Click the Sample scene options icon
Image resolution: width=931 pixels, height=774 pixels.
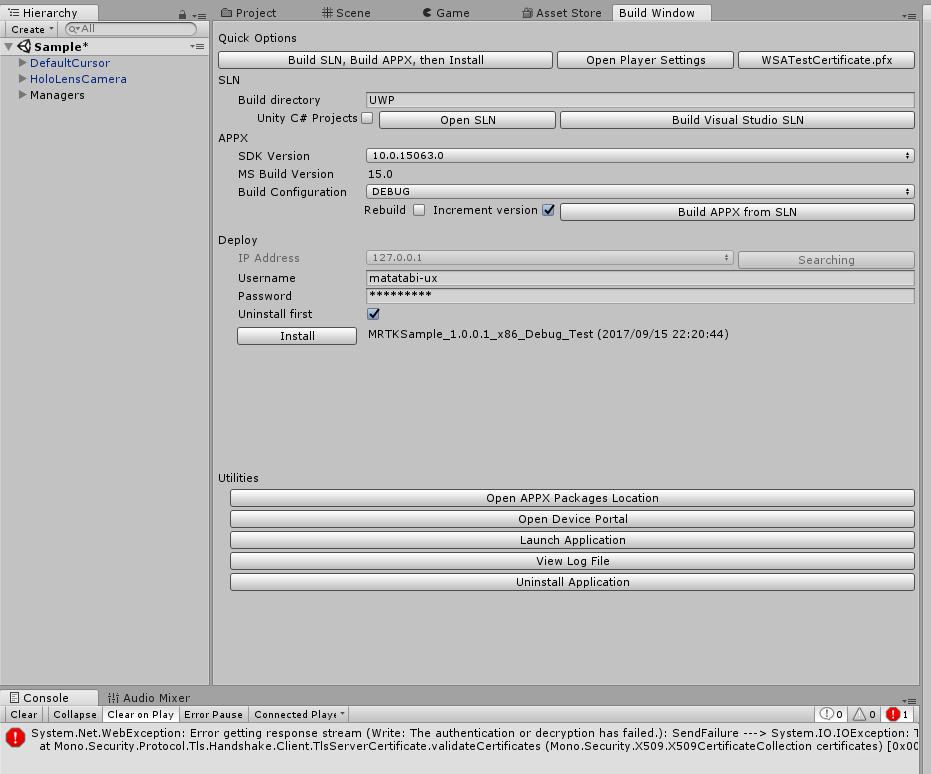point(197,46)
